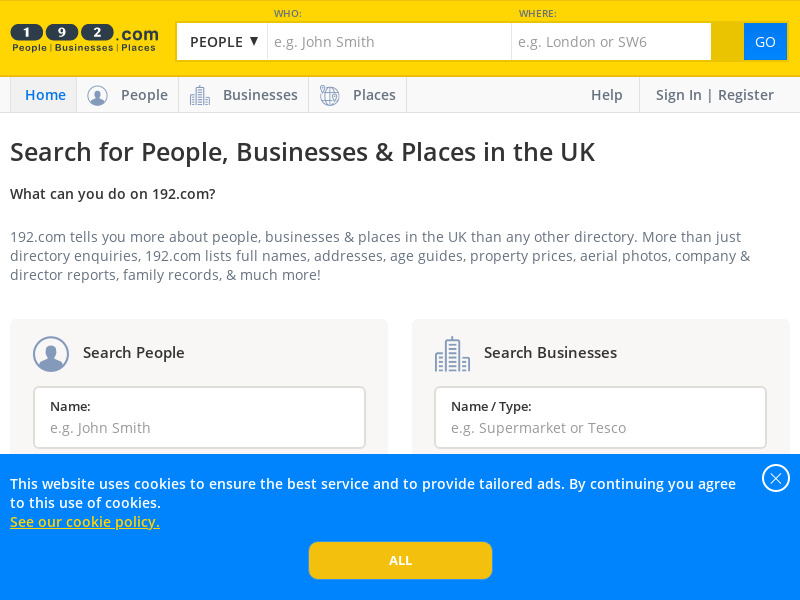Click the avatar icon beside Search People
Screen dimensions: 800x600
51,353
